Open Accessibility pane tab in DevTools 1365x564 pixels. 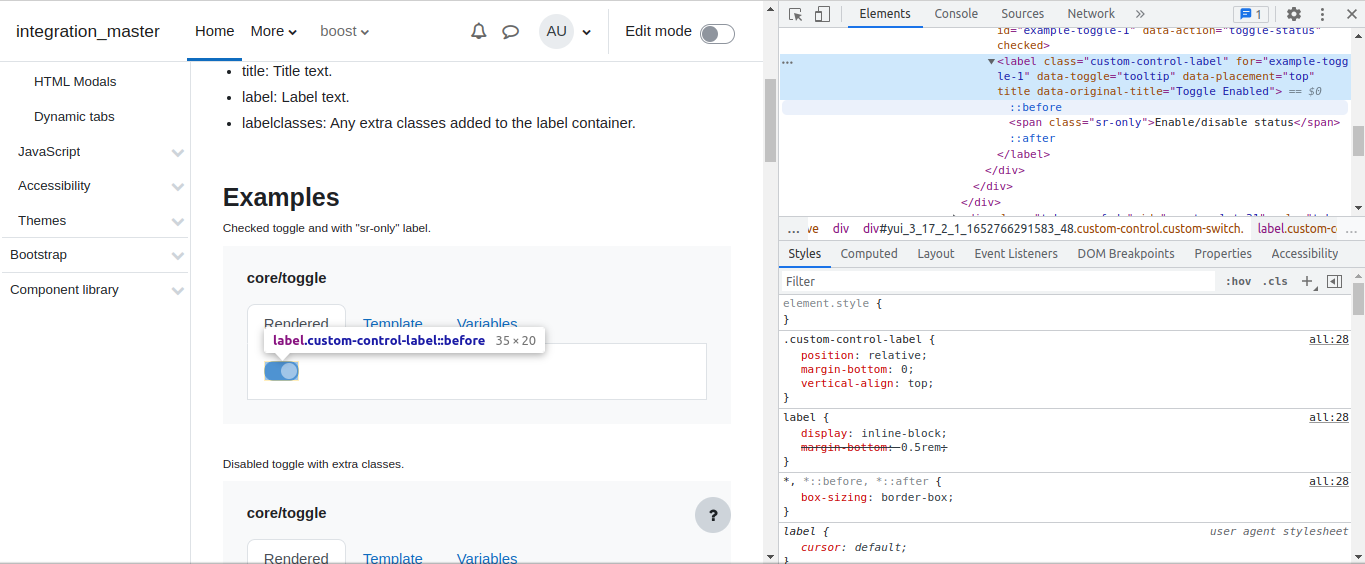pyautogui.click(x=1305, y=254)
